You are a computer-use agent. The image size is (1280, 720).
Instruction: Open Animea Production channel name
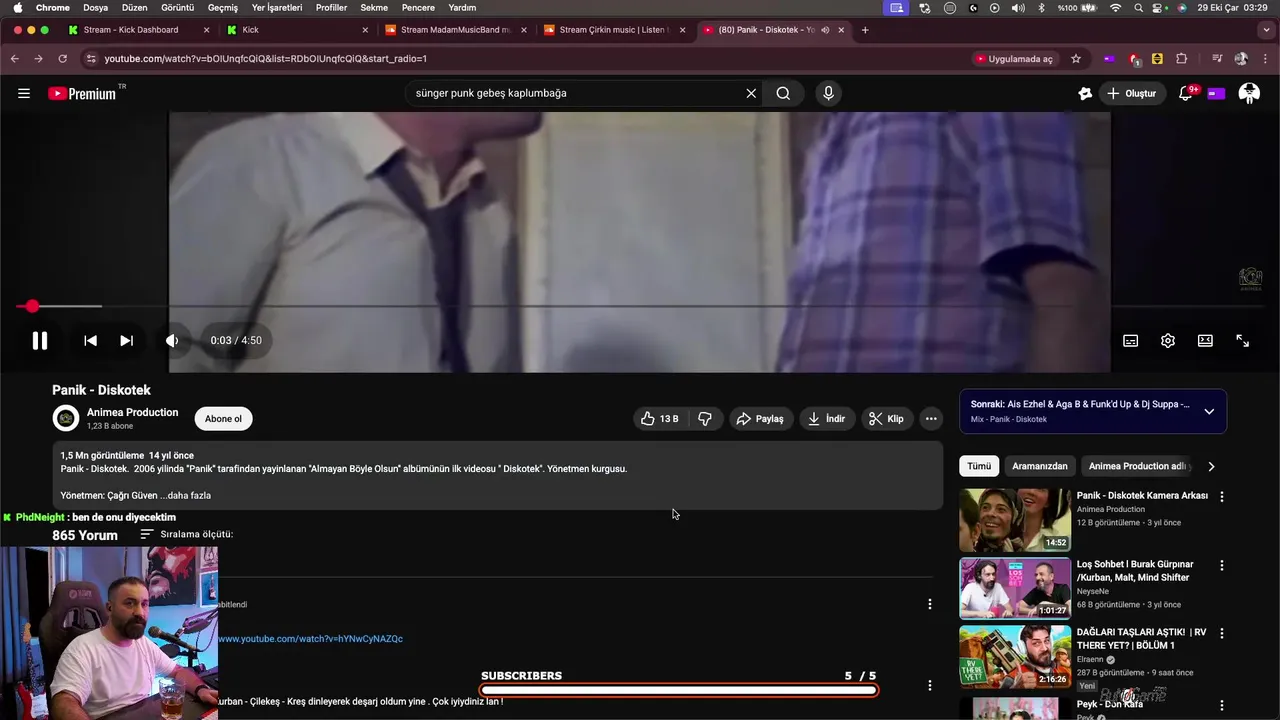pyautogui.click(x=132, y=412)
